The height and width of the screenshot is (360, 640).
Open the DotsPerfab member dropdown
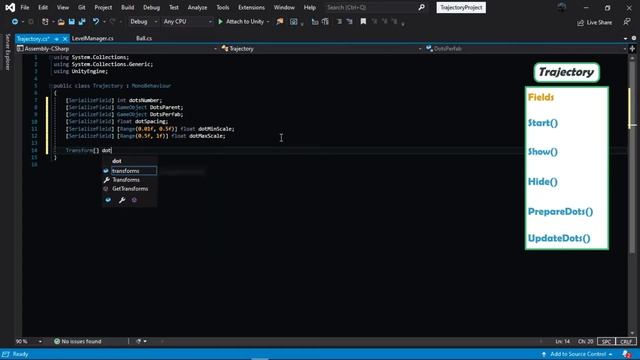(526, 49)
